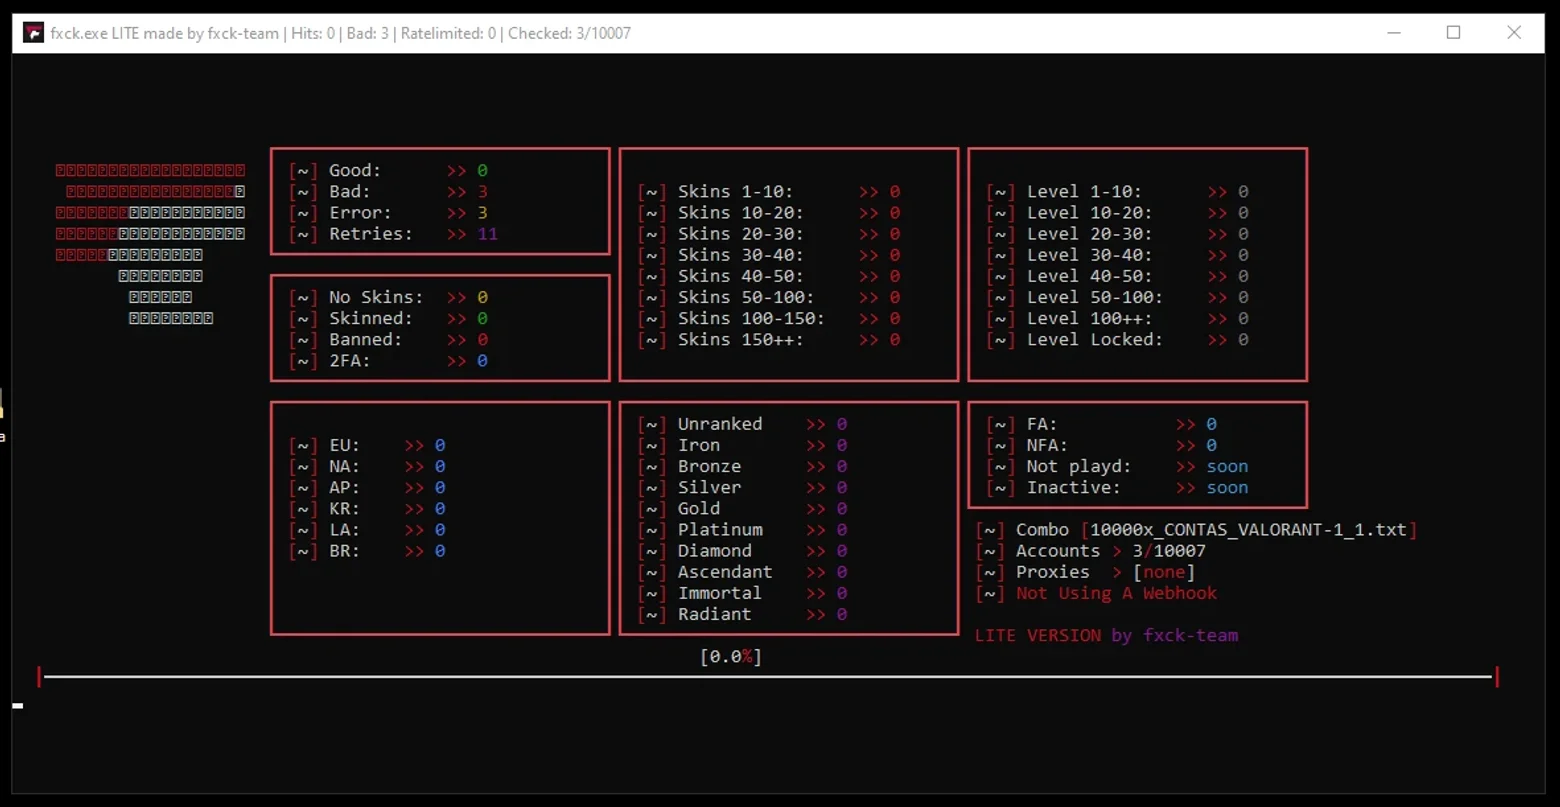Click the [0.0%] progress percentage label
This screenshot has height=807, width=1560.
click(x=731, y=657)
